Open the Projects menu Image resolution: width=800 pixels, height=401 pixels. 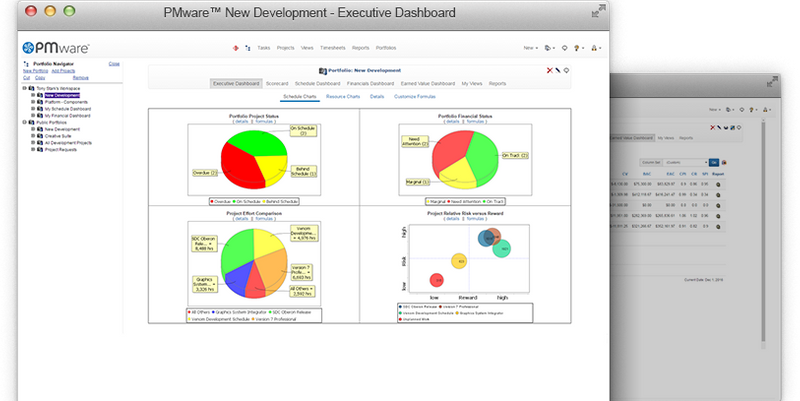coord(286,48)
